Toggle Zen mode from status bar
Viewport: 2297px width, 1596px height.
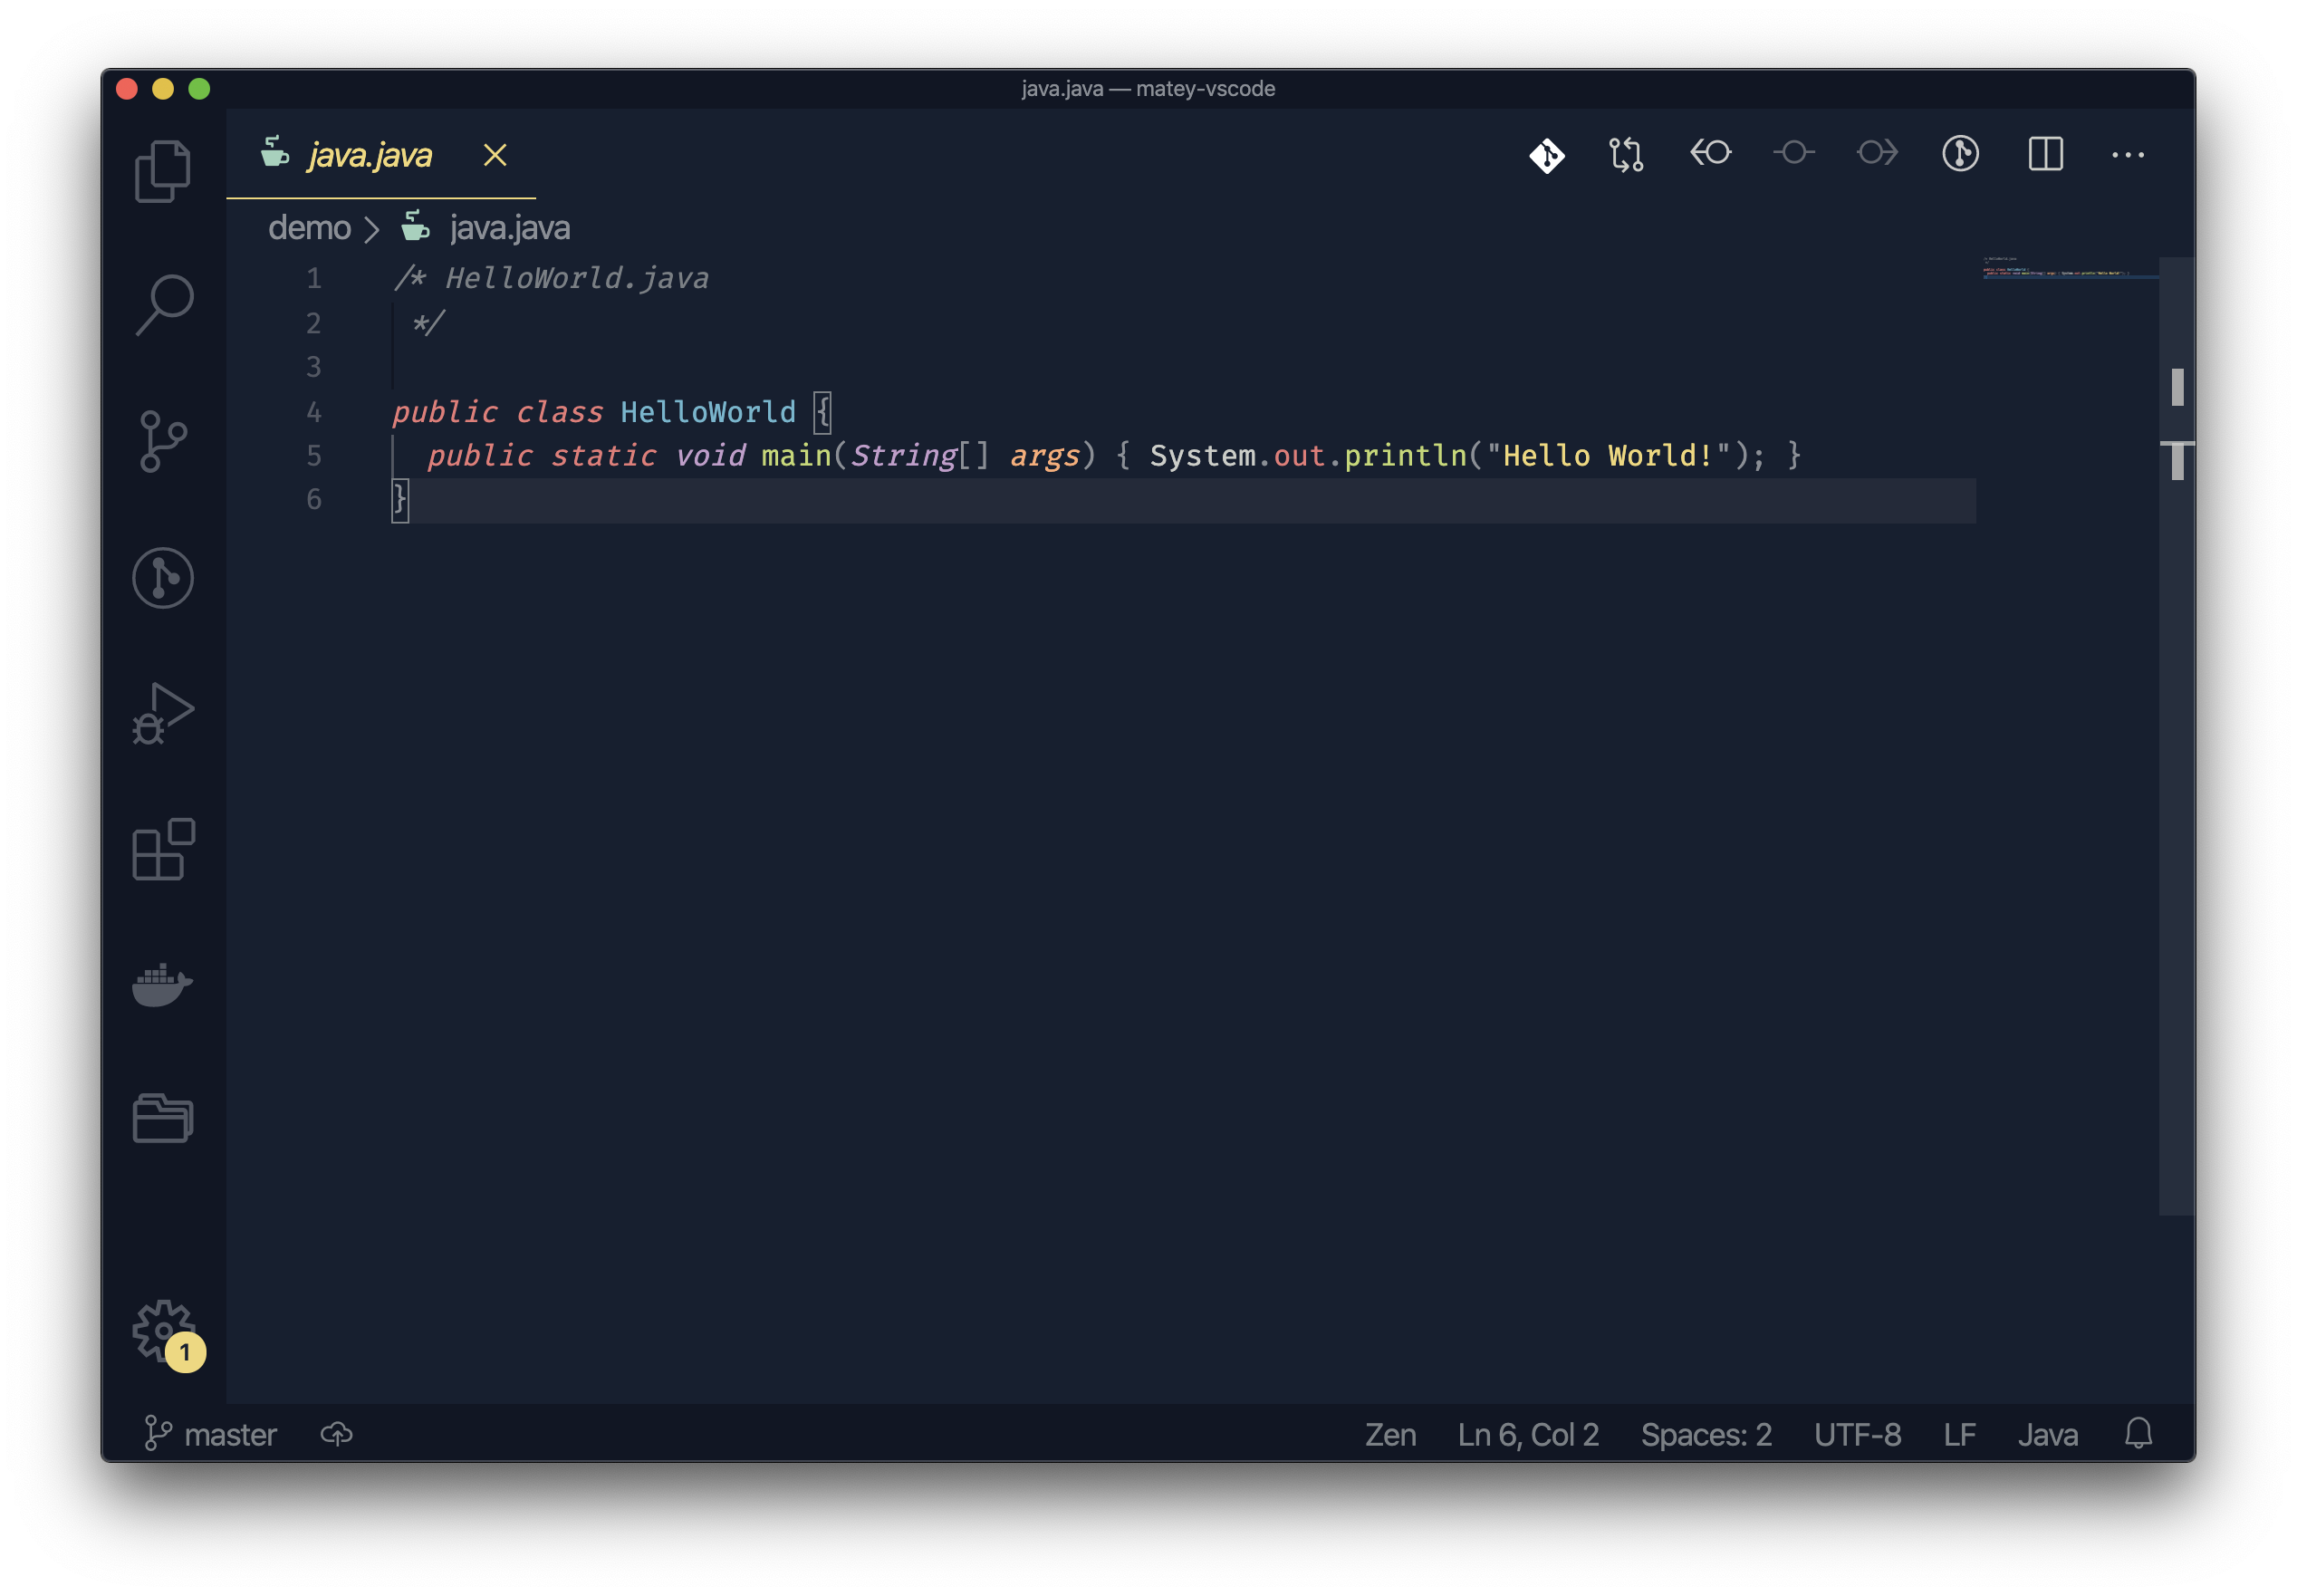coord(1390,1434)
